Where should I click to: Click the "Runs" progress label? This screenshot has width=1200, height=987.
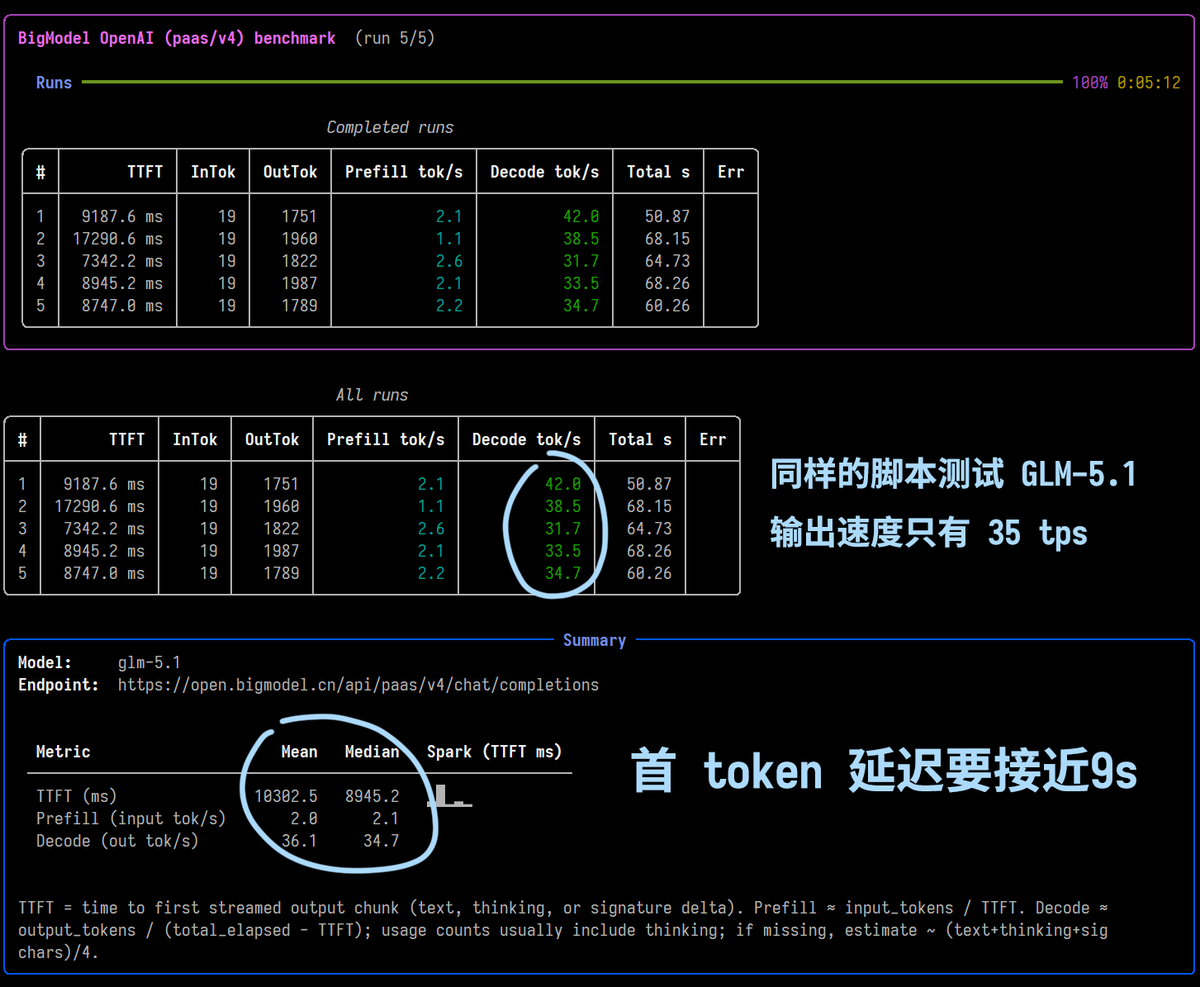point(54,83)
